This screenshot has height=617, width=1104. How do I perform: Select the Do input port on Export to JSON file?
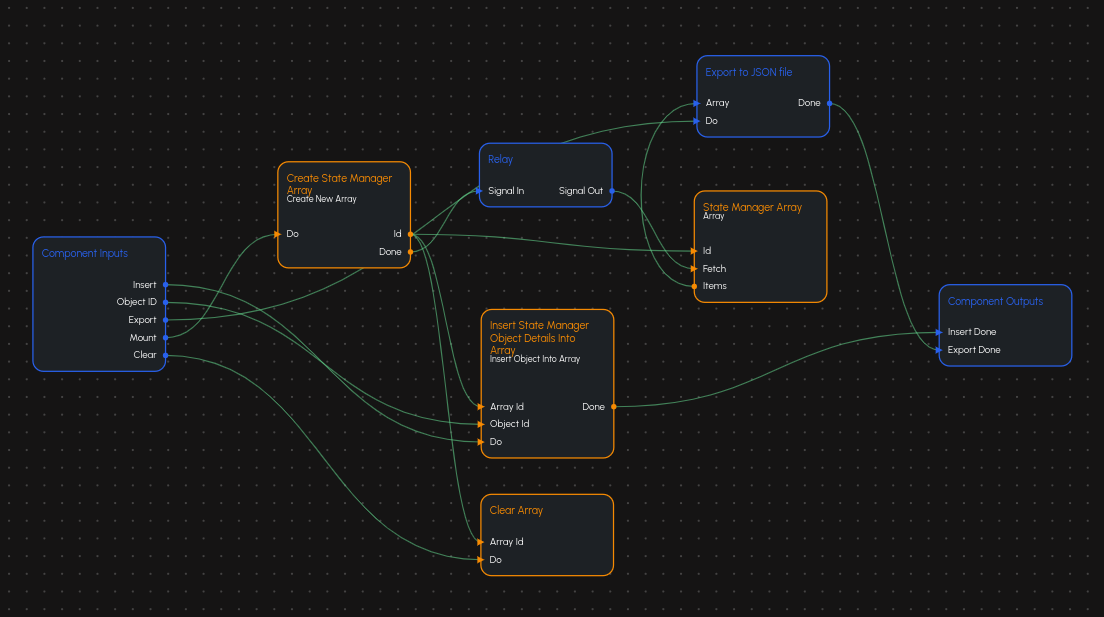point(695,120)
